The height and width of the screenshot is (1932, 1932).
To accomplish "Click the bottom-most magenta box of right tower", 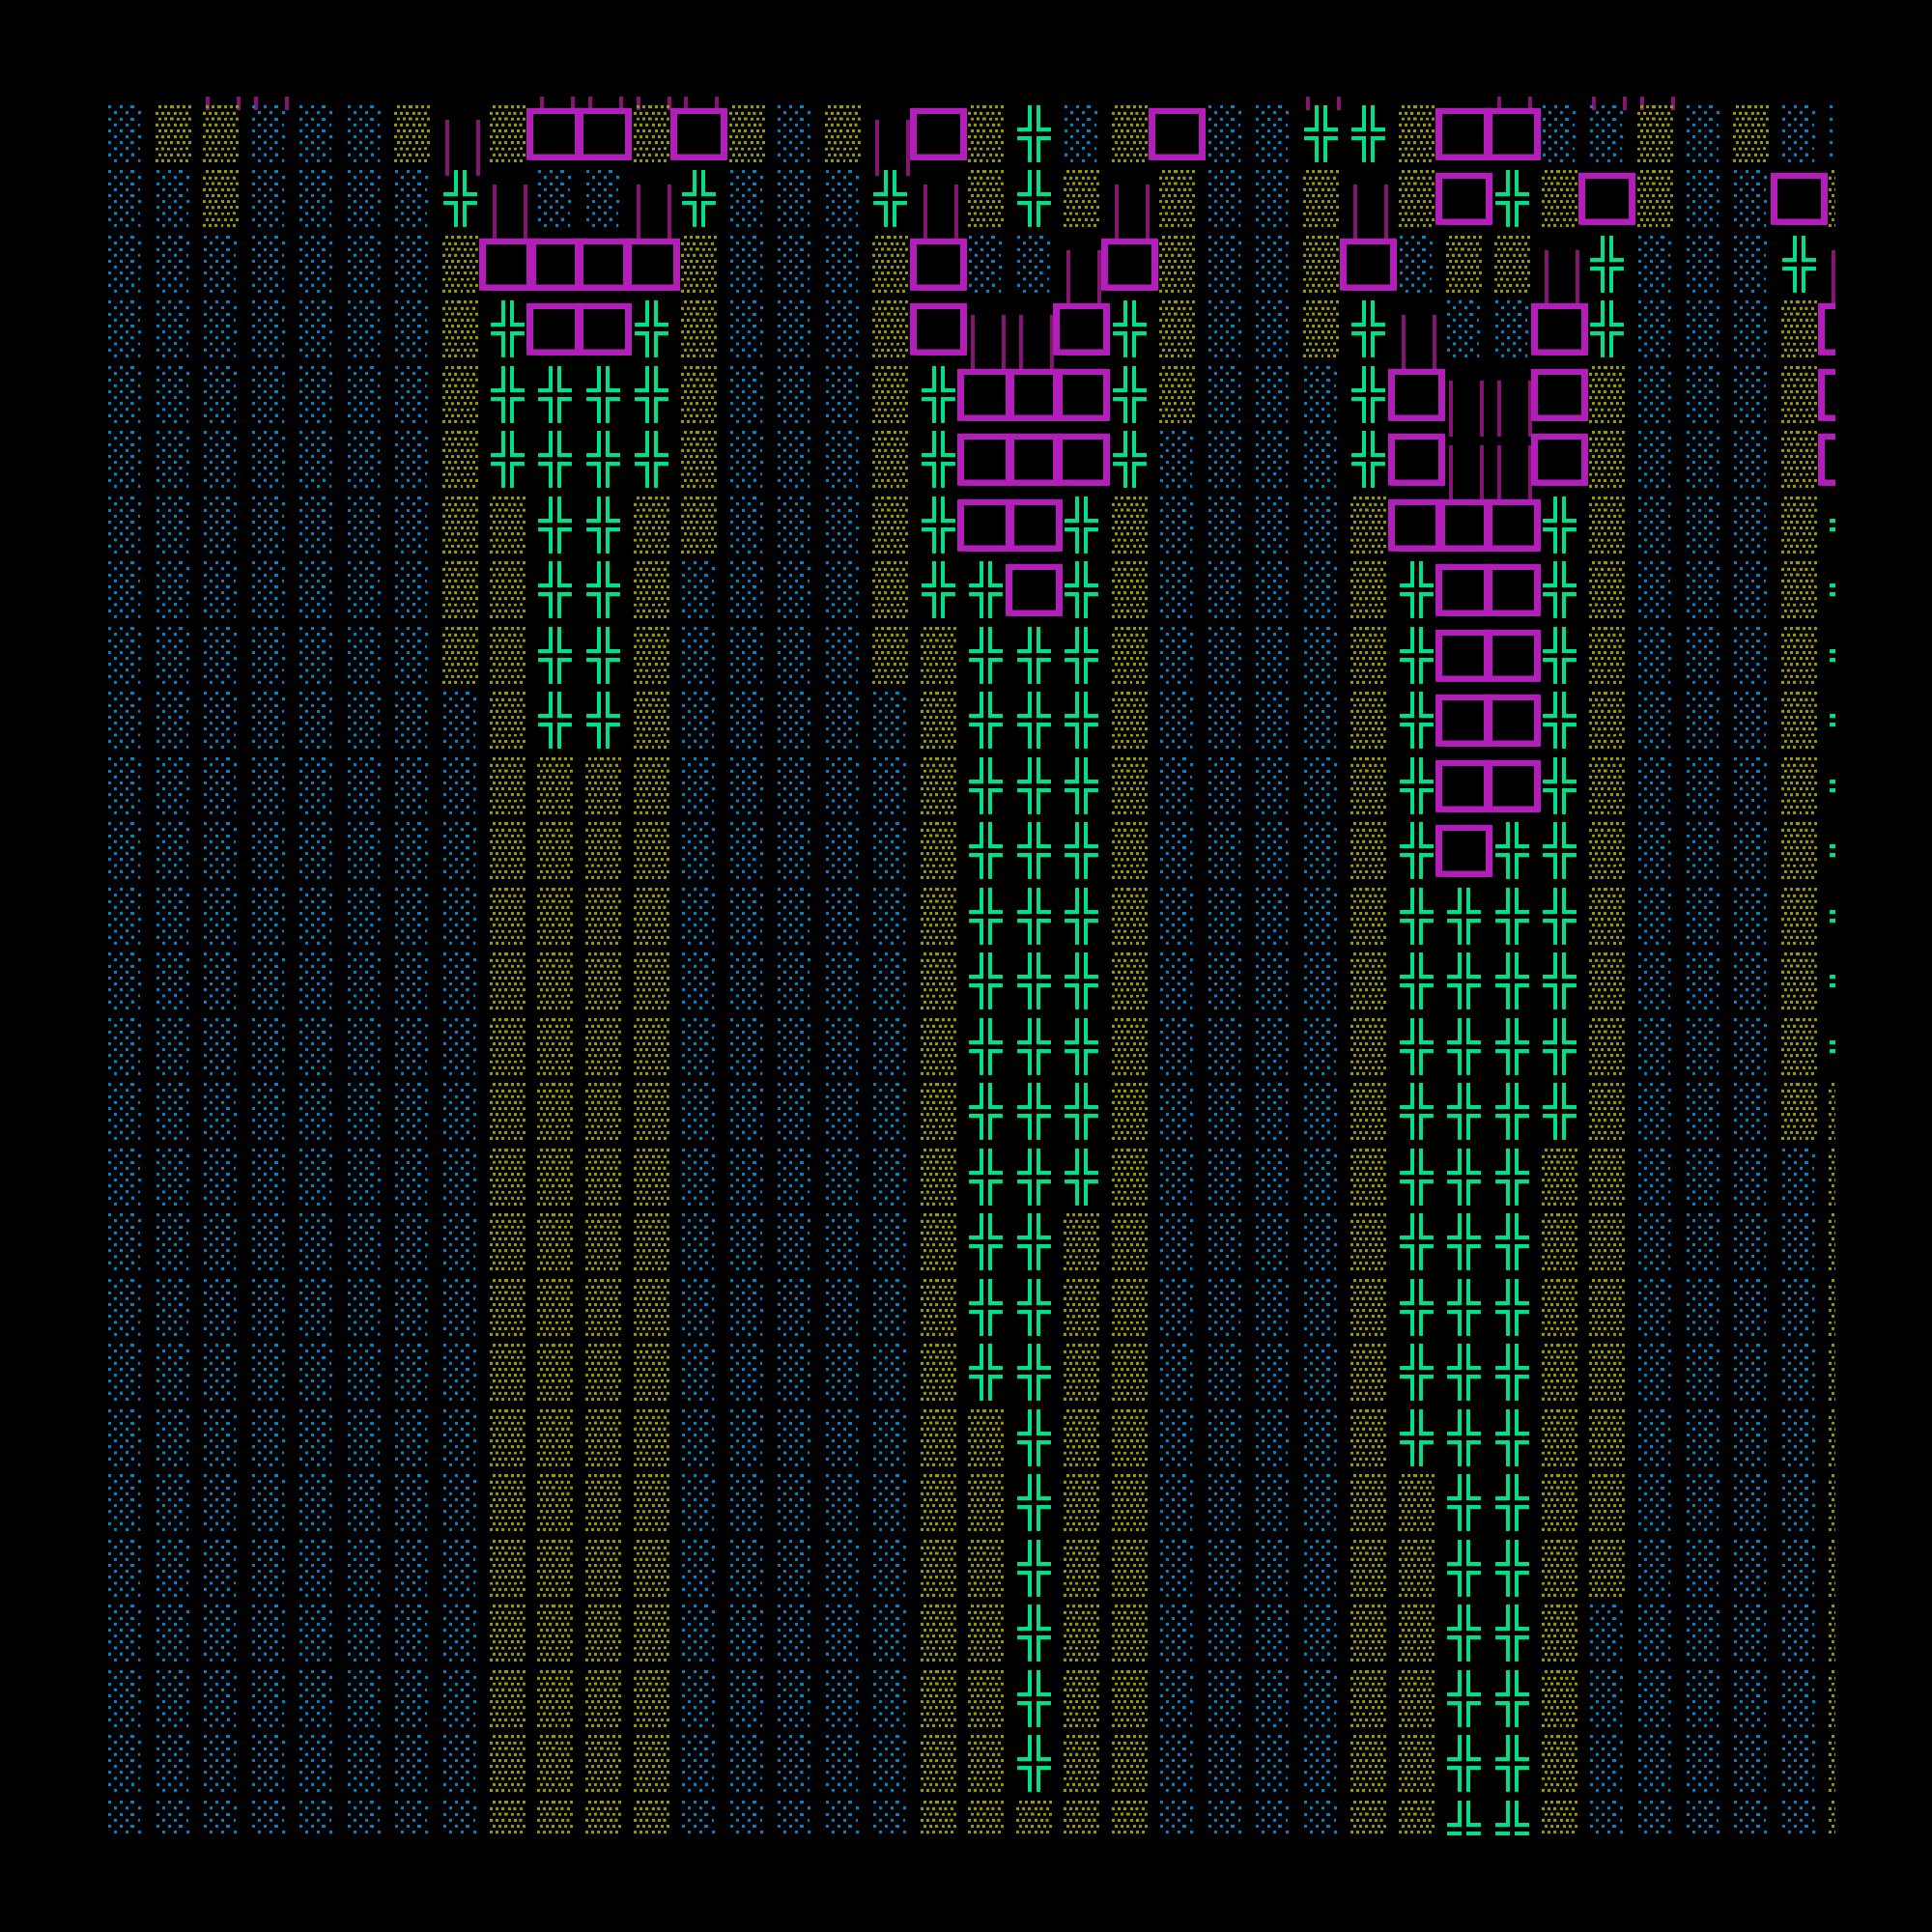I will (x=1463, y=850).
